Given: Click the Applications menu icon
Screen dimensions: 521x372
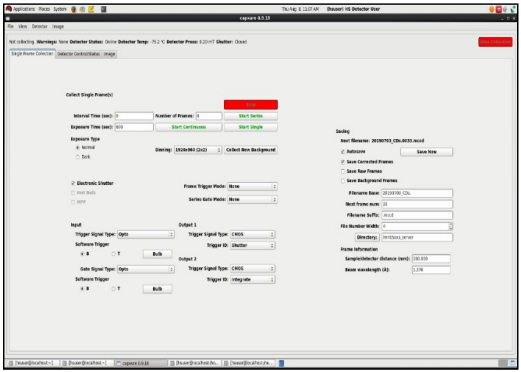Looking at the screenshot, I should (x=9, y=9).
